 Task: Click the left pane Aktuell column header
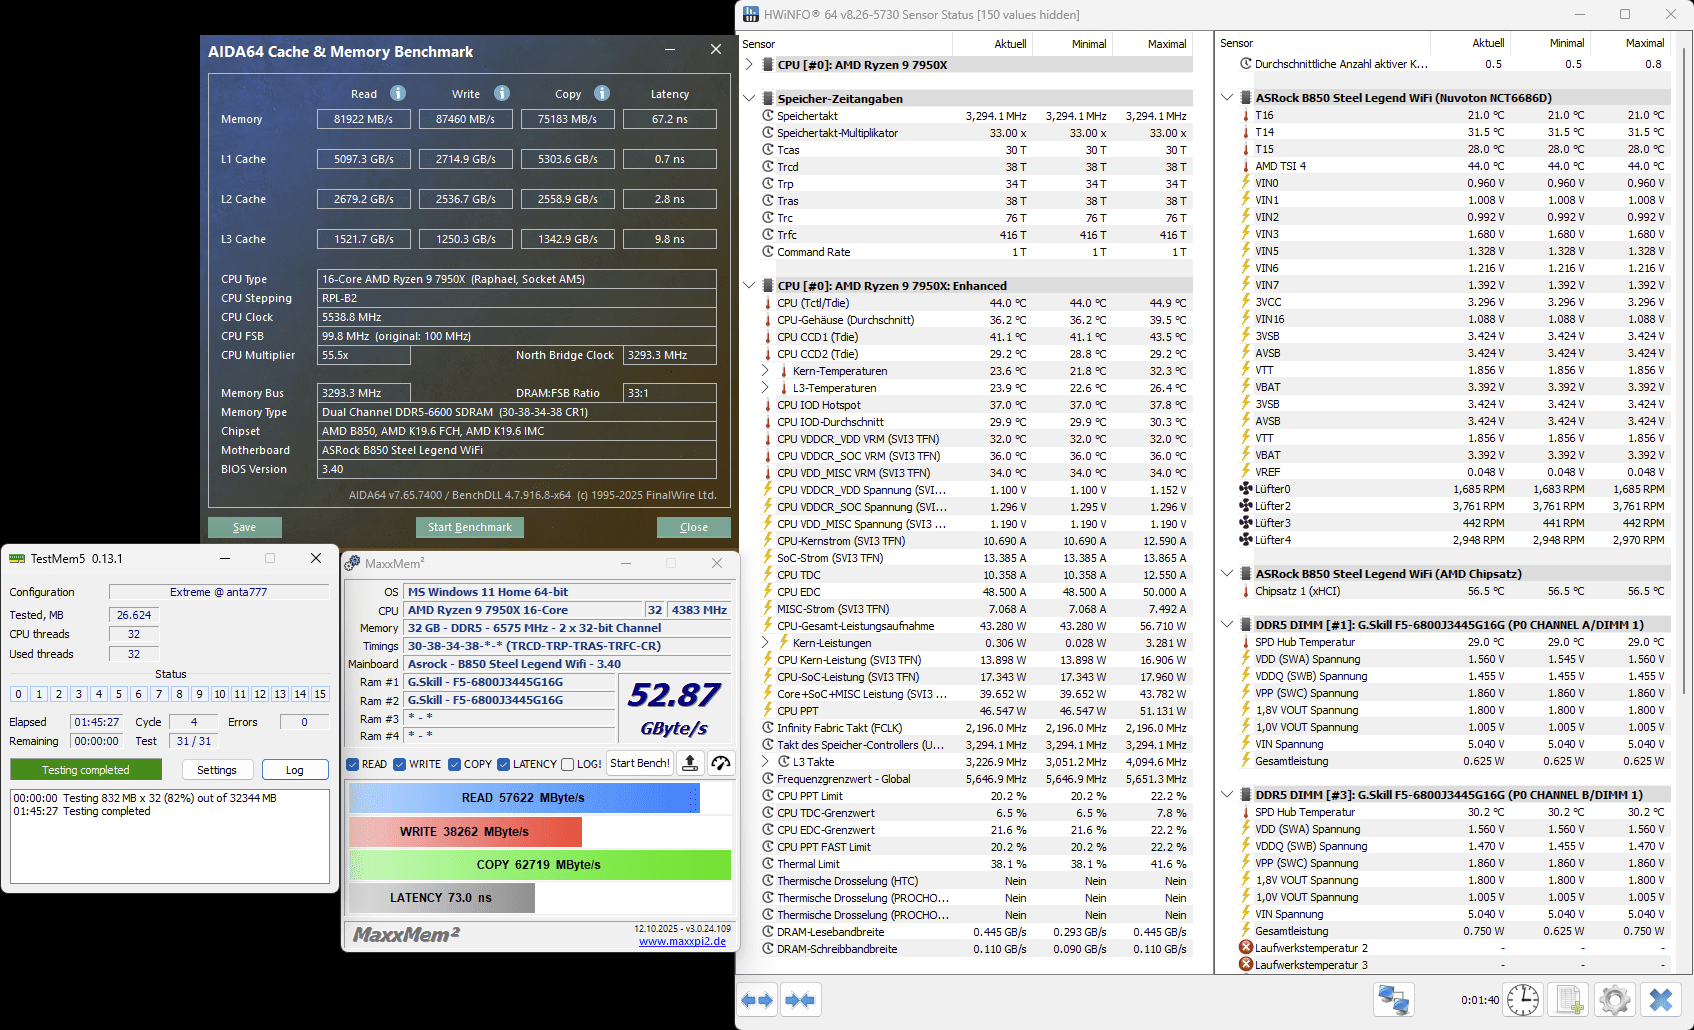pyautogui.click(x=992, y=44)
